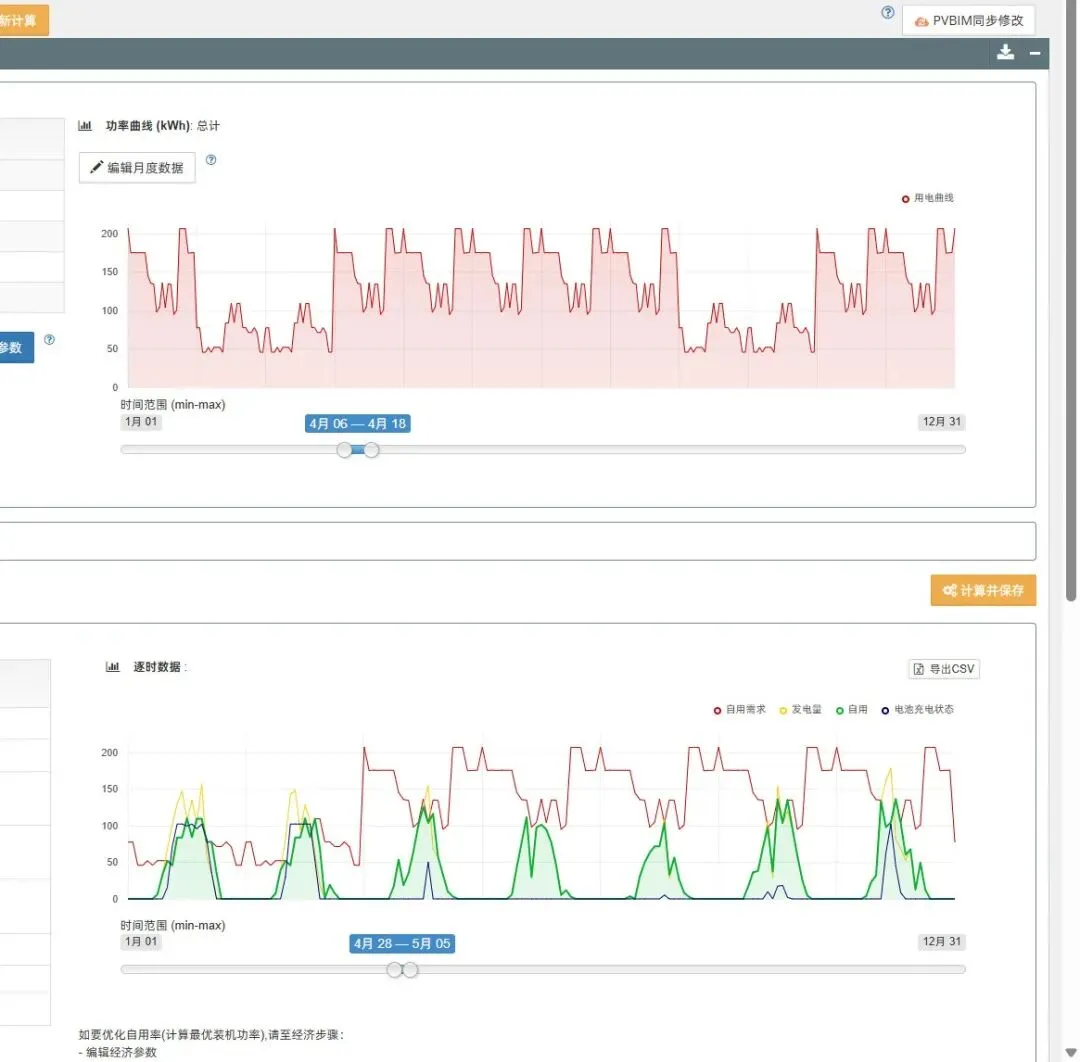The height and width of the screenshot is (1062, 1080).
Task: Click the orange 新计算 button
Action: click(23, 20)
